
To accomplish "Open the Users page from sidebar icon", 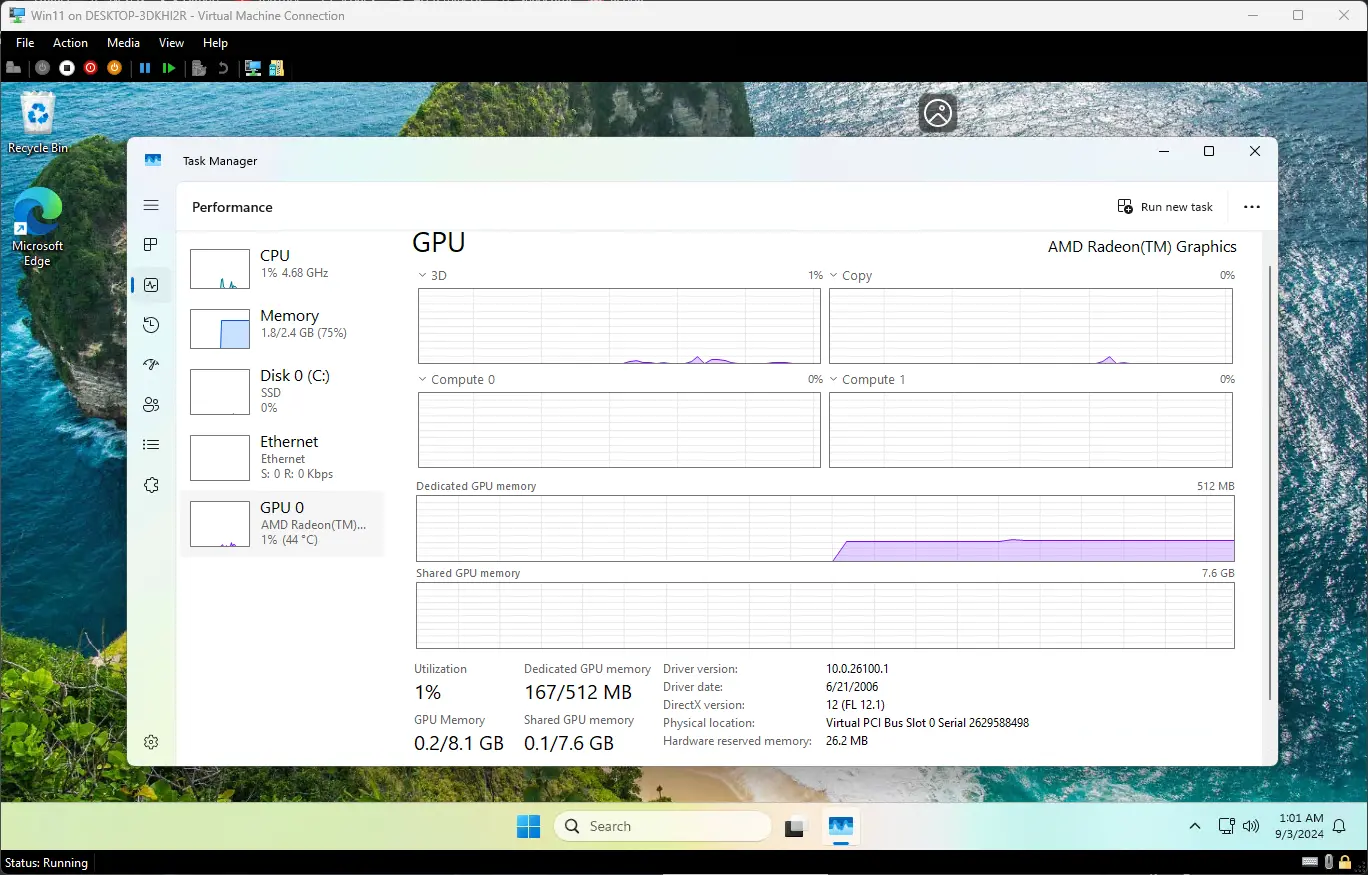I will (151, 405).
